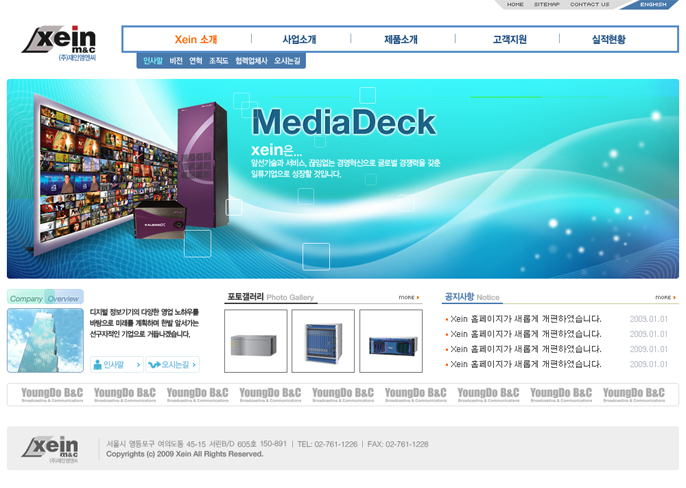Open the third Xein 홈페이지 notice entry
The height and width of the screenshot is (488, 686).
[x=526, y=349]
